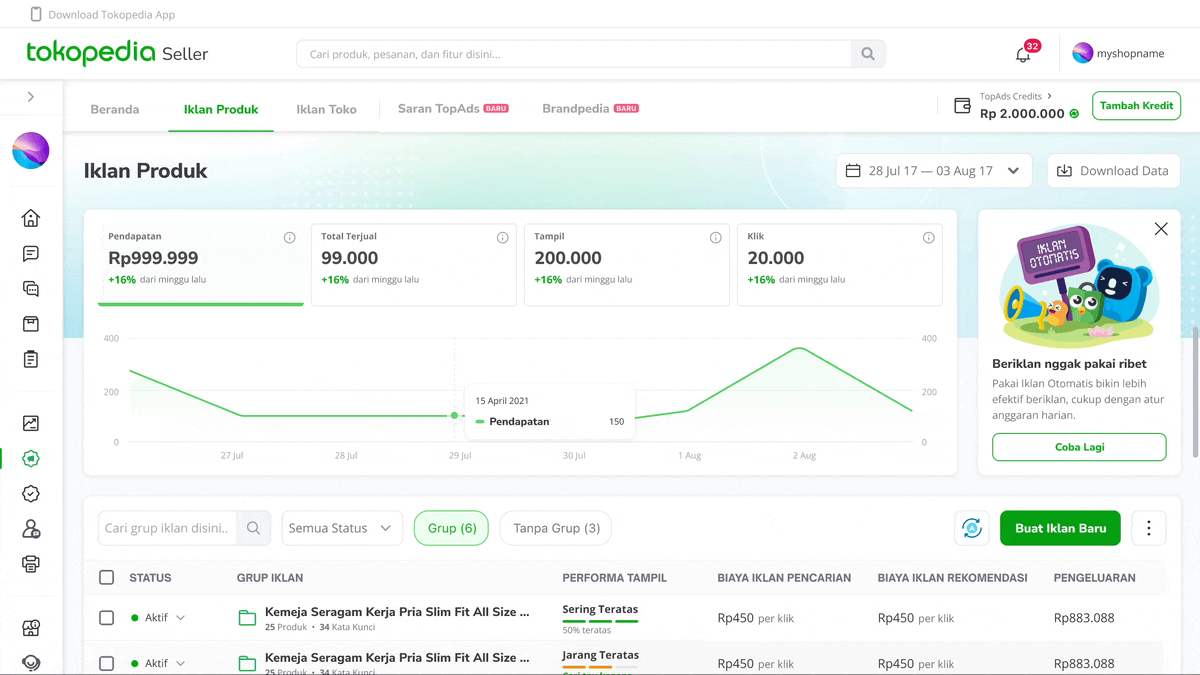
Task: Click the search icon in group search
Action: 253,528
